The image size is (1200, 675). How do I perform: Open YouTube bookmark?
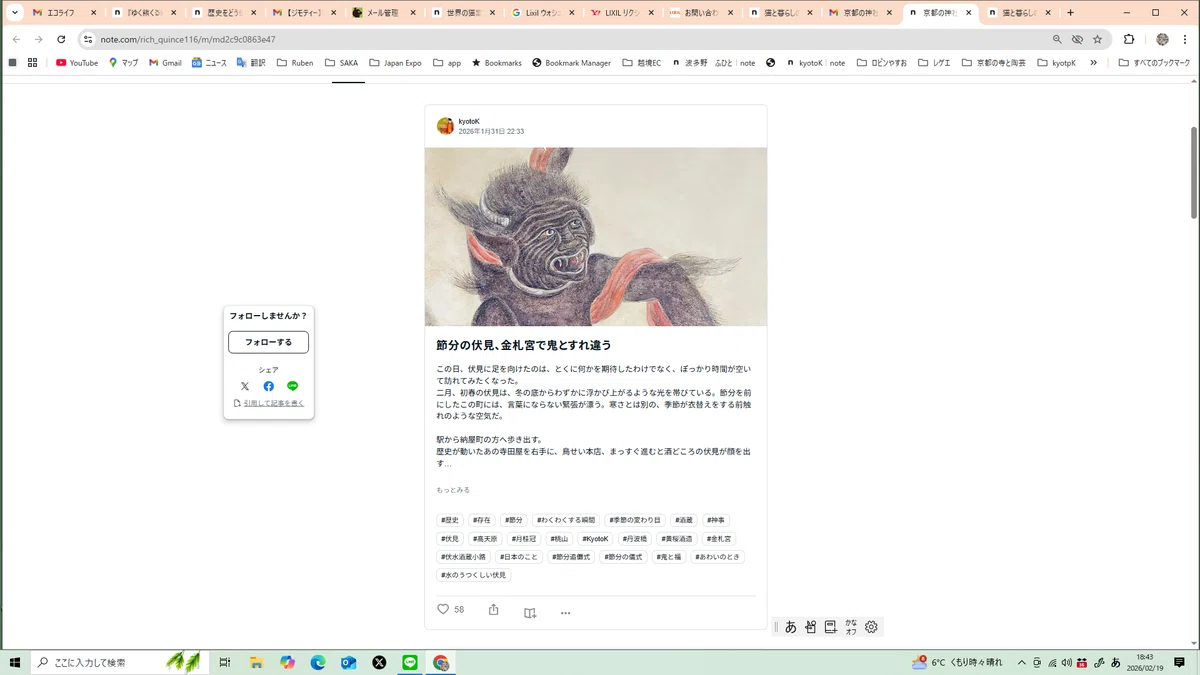pyautogui.click(x=77, y=62)
